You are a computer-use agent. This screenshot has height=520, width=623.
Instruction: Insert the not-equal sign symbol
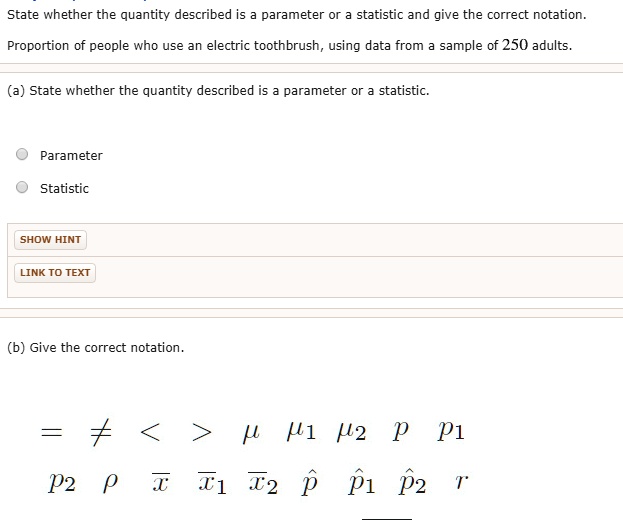point(100,433)
